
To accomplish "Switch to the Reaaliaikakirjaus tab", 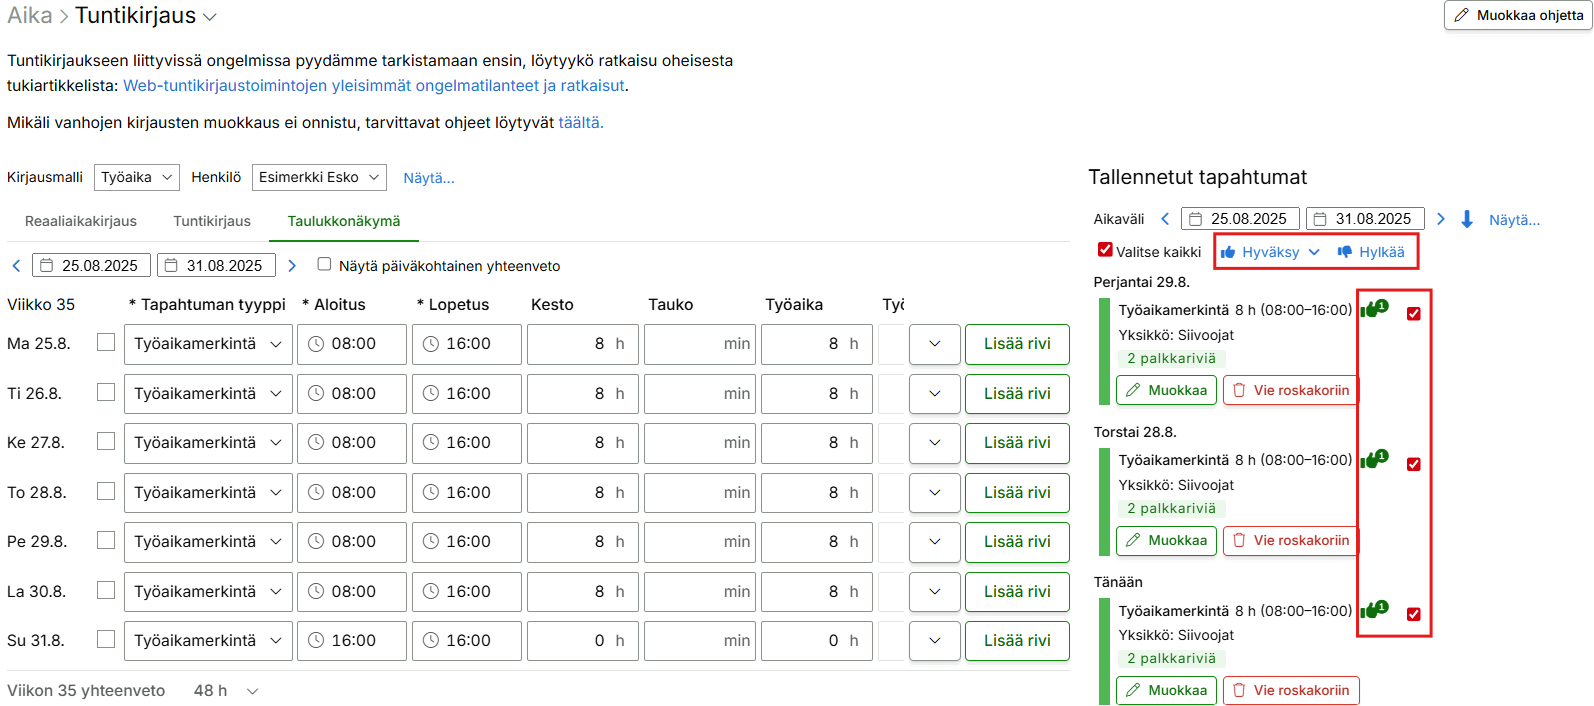I will (x=81, y=221).
